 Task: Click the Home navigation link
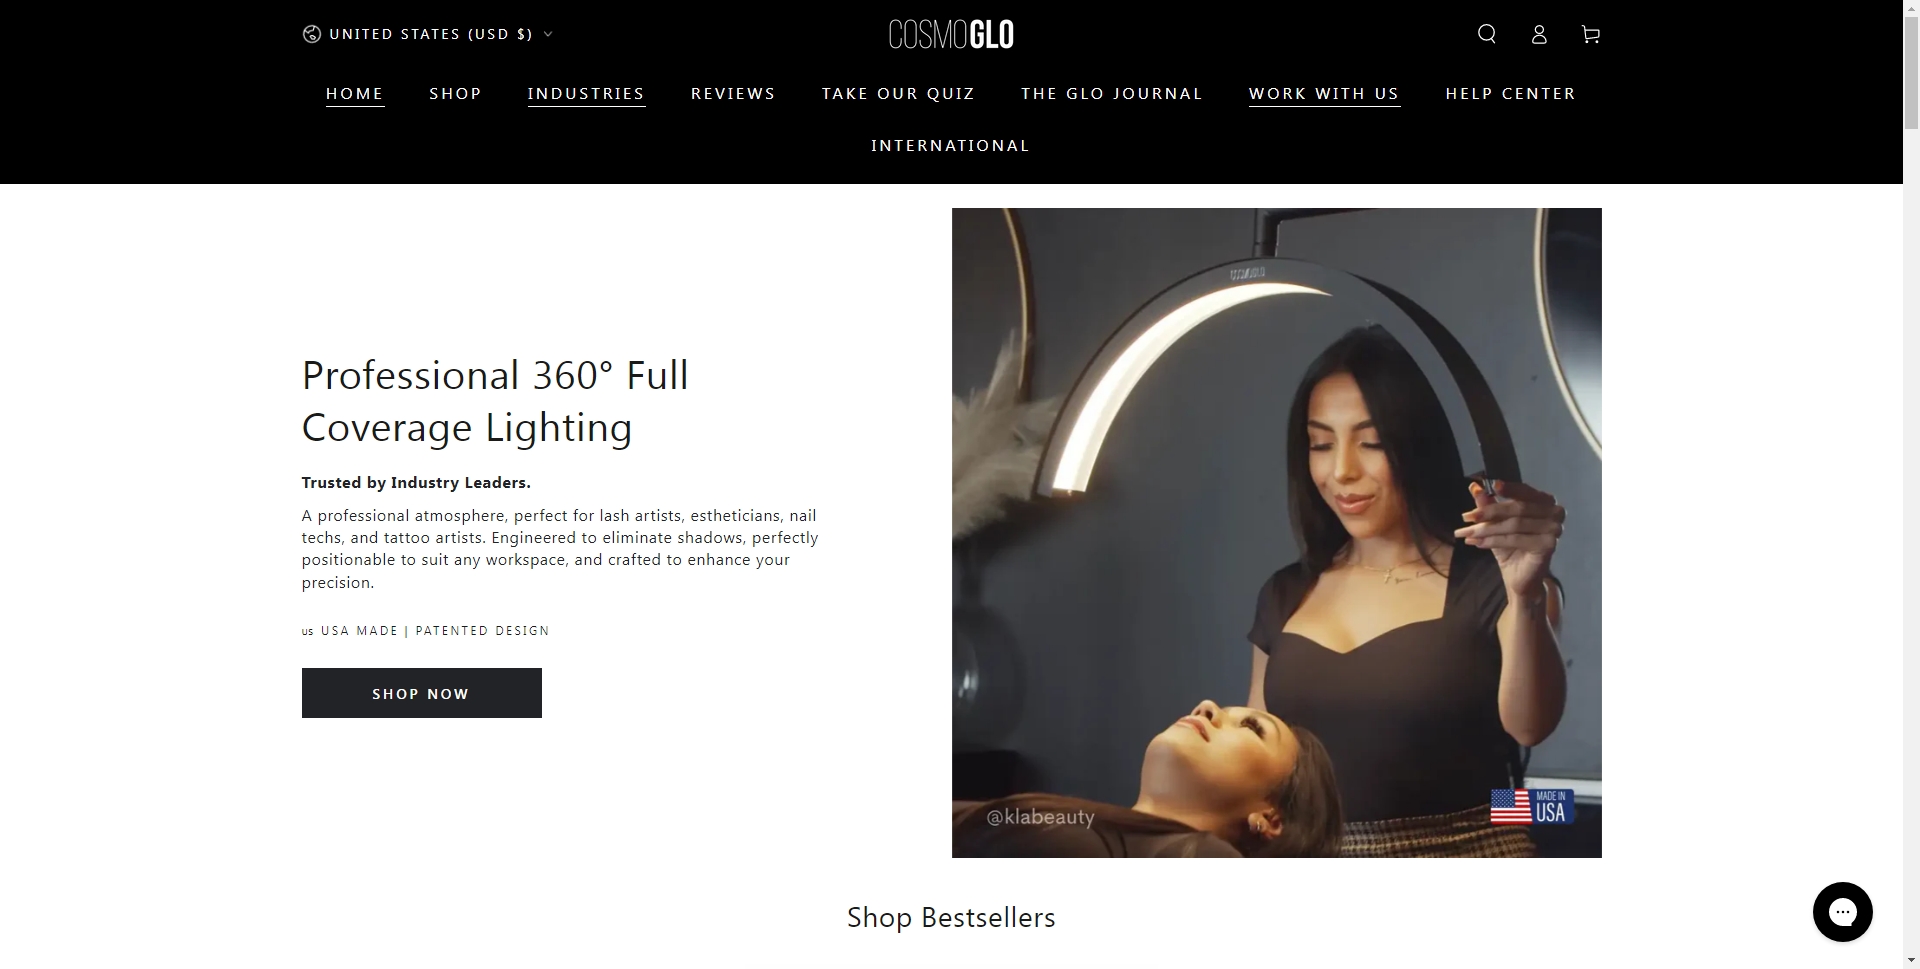point(355,93)
